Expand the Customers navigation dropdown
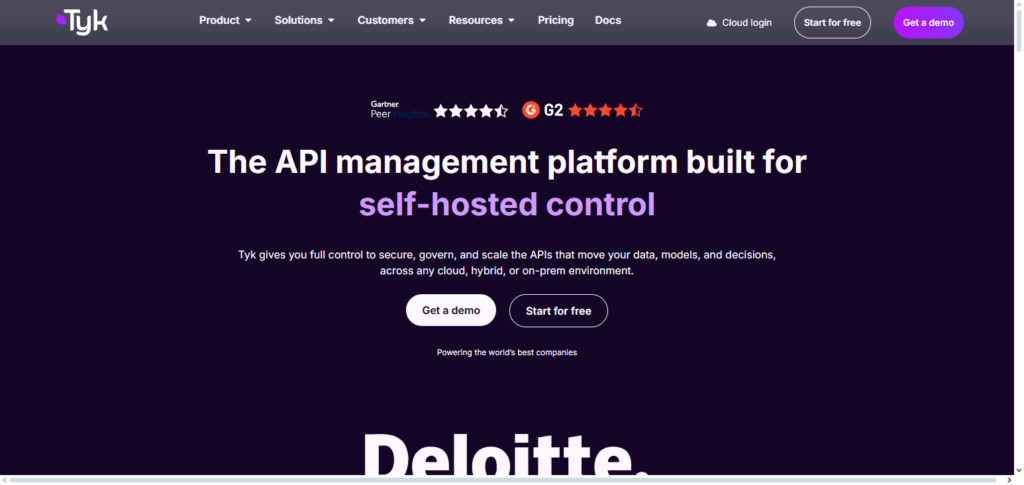Screen dimensions: 1024x485 [x=391, y=20]
